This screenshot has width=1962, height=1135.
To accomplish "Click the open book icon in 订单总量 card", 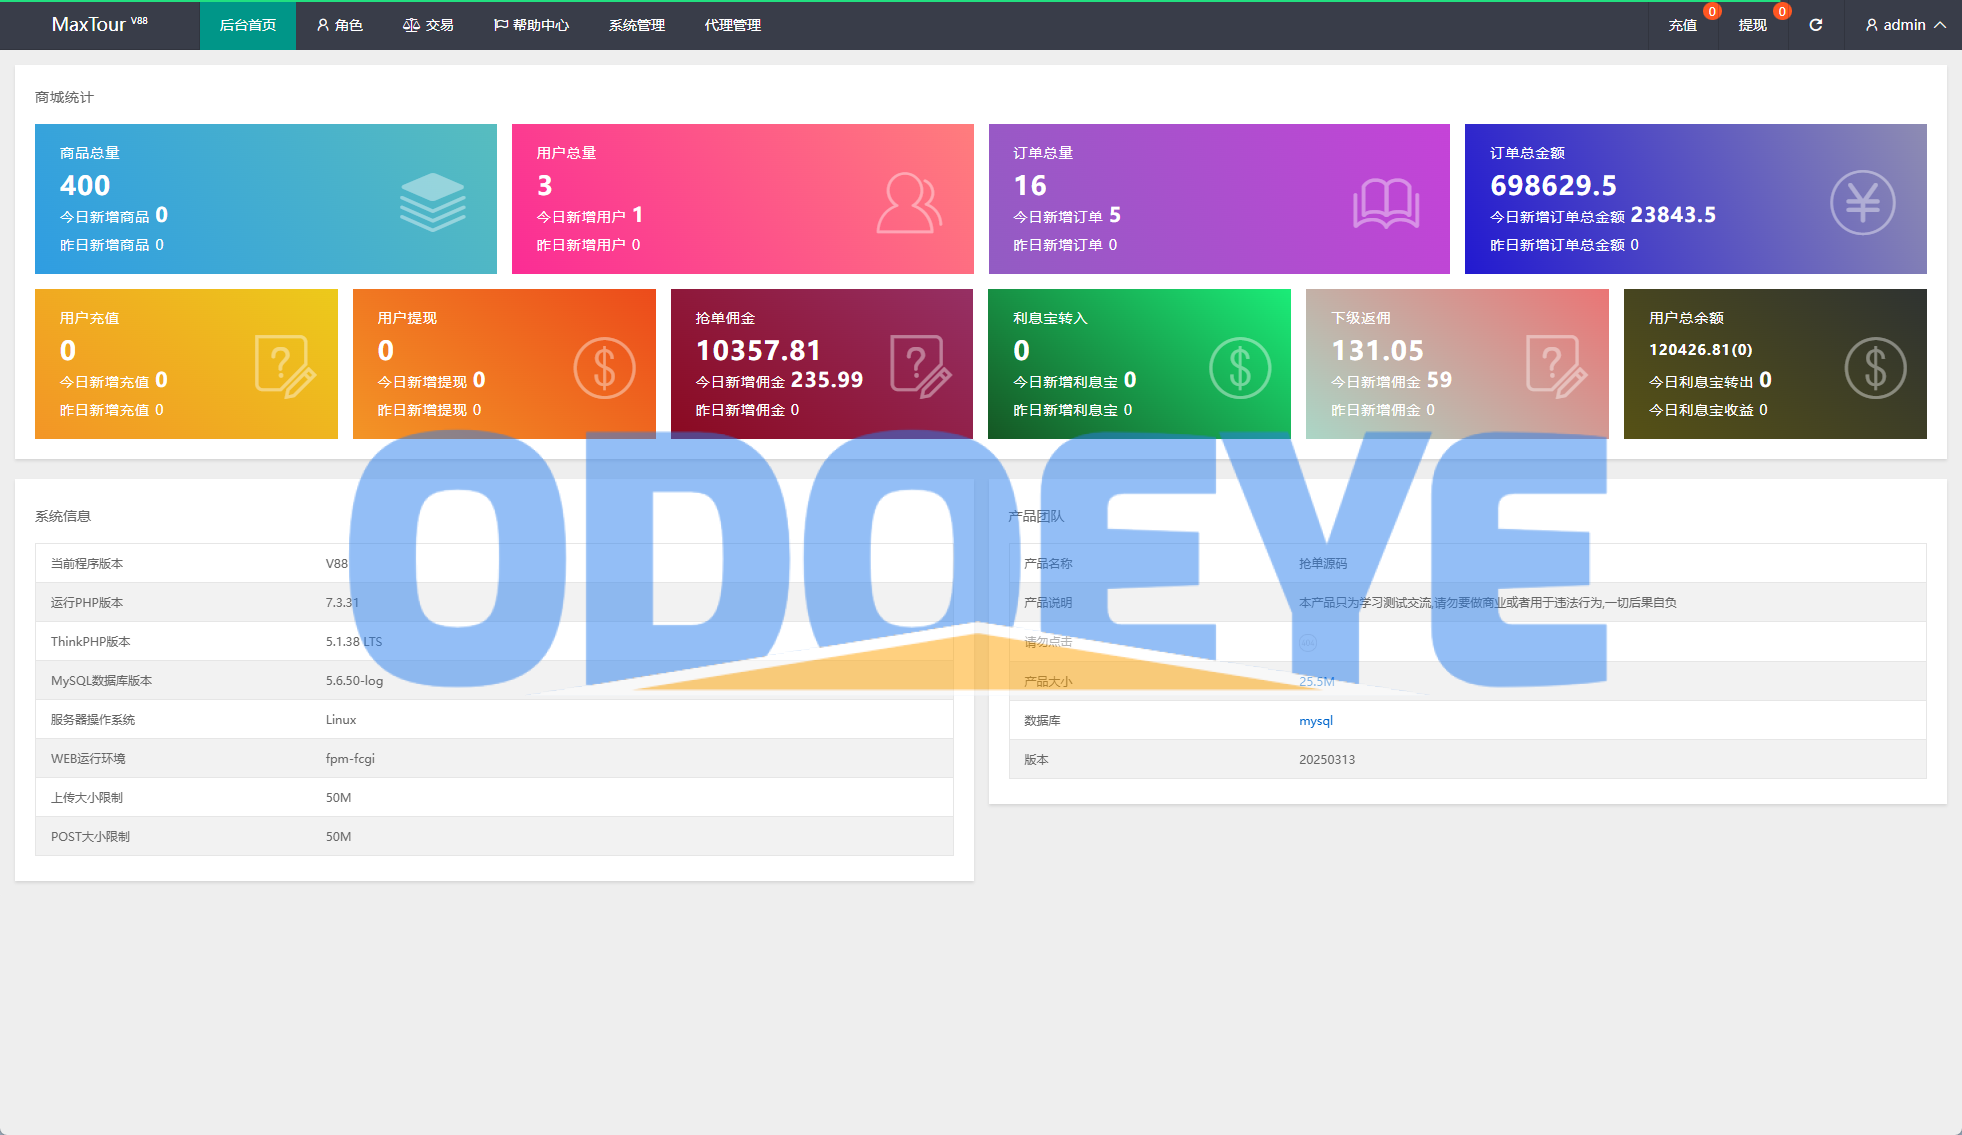I will (1385, 203).
